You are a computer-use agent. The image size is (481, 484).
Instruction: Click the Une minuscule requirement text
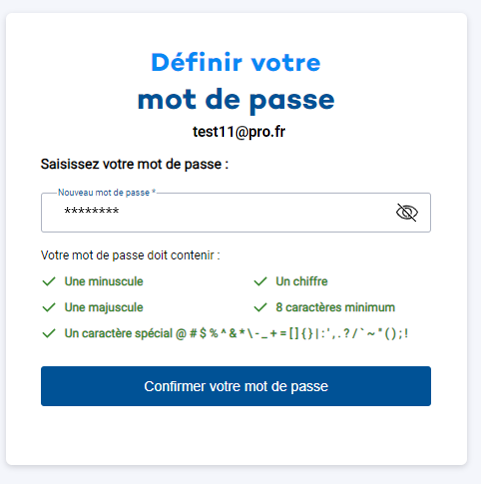pos(104,281)
